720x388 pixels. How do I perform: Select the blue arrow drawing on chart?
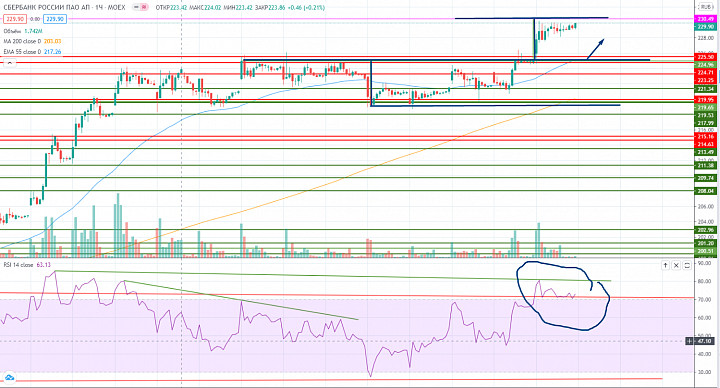click(596, 49)
